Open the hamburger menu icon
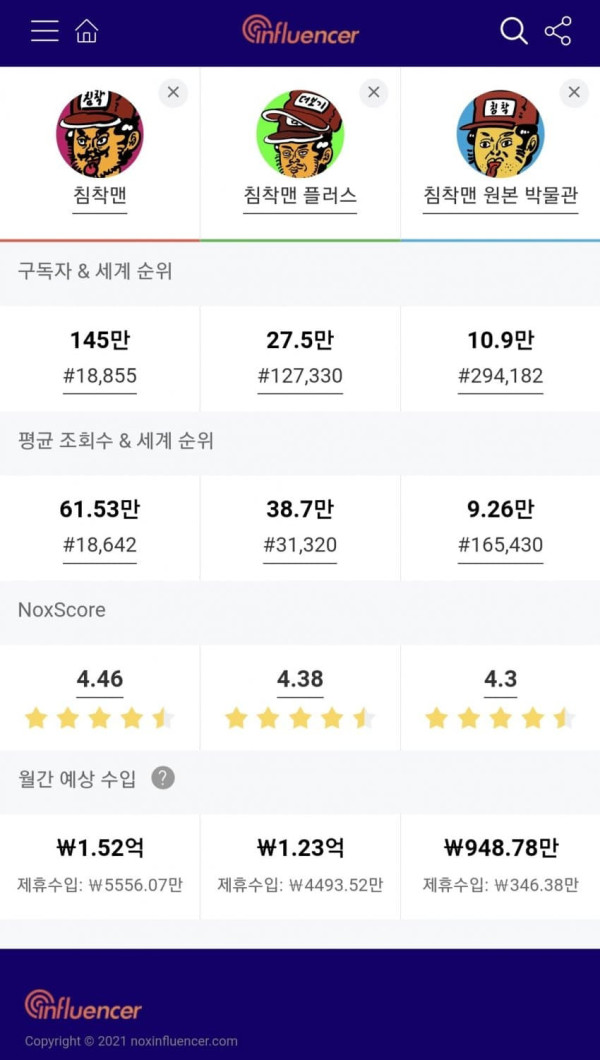The image size is (600, 1060). 45,31
